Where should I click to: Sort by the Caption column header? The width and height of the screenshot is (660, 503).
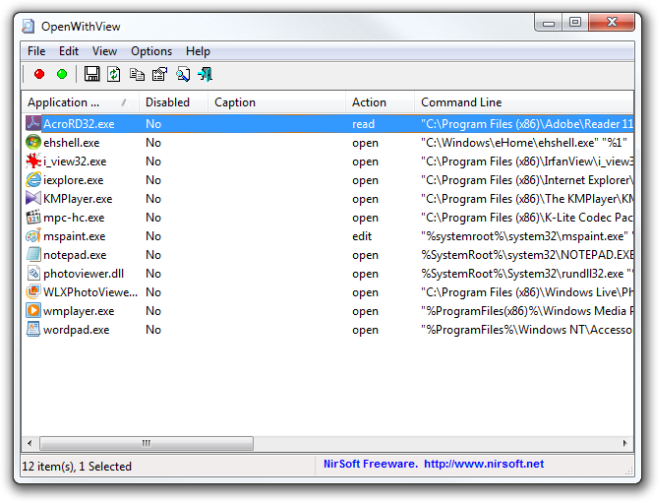point(277,102)
